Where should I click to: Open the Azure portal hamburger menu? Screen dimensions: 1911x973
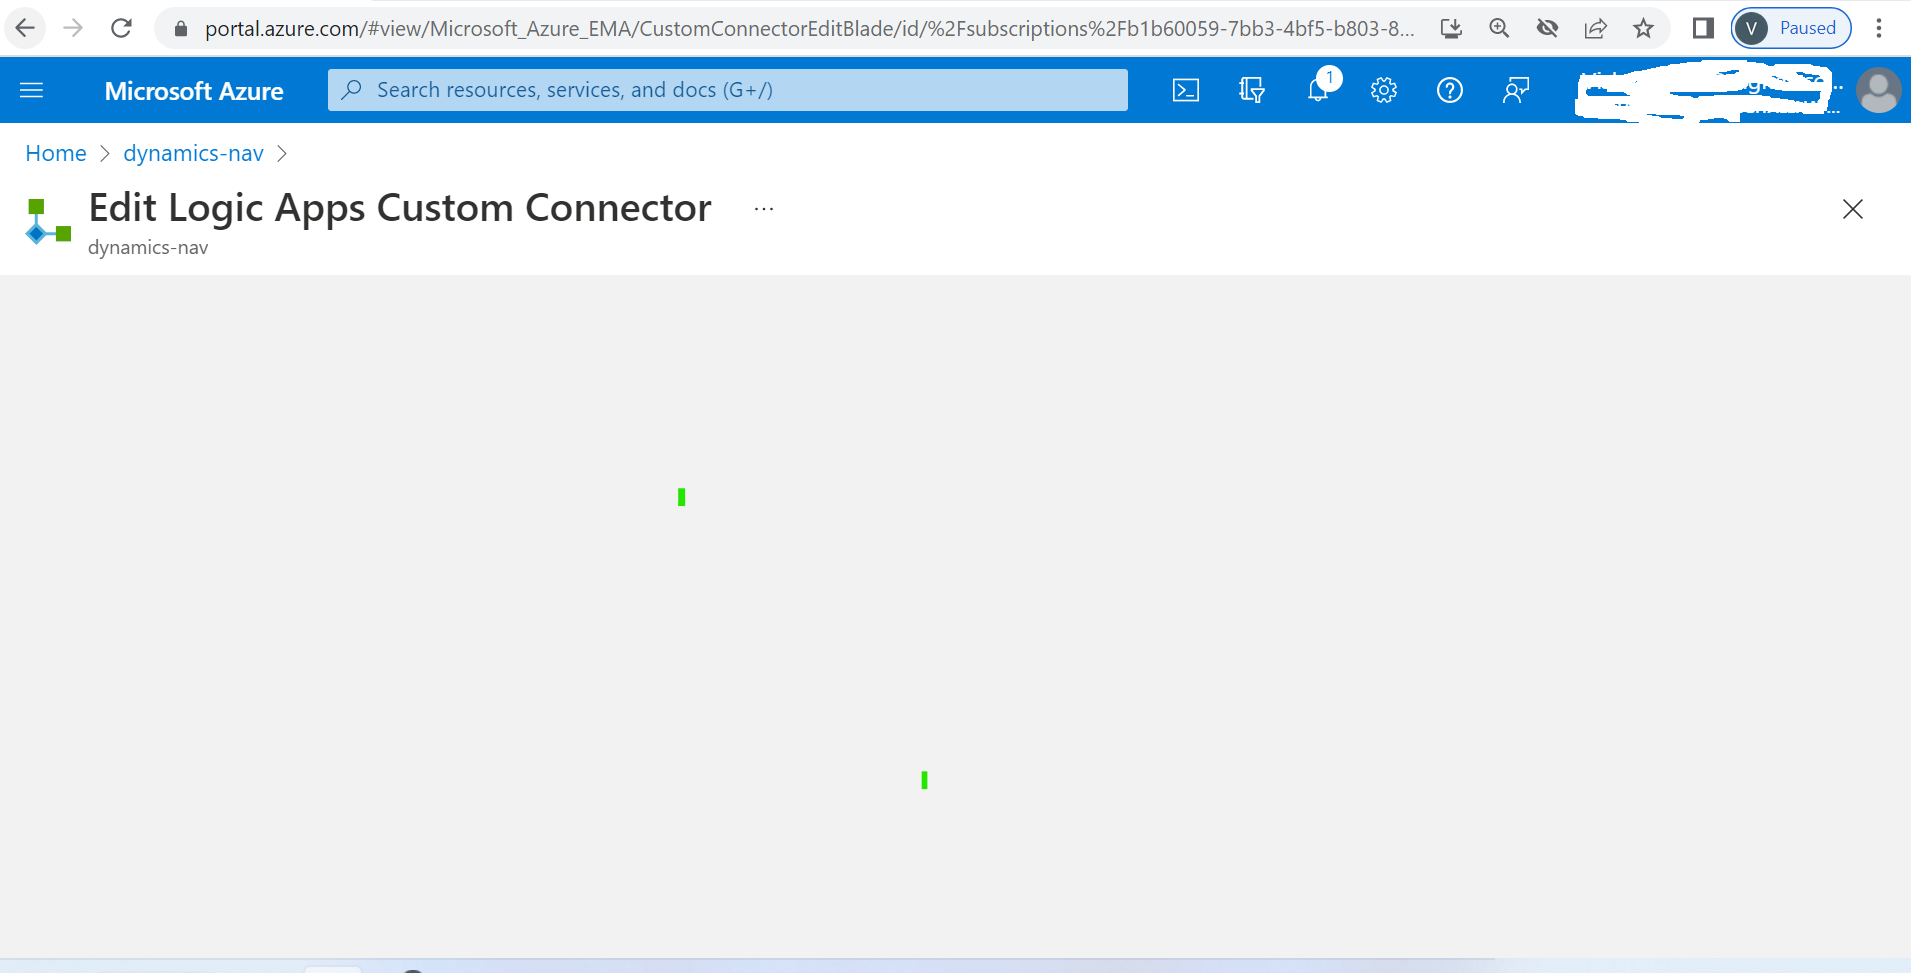[31, 89]
